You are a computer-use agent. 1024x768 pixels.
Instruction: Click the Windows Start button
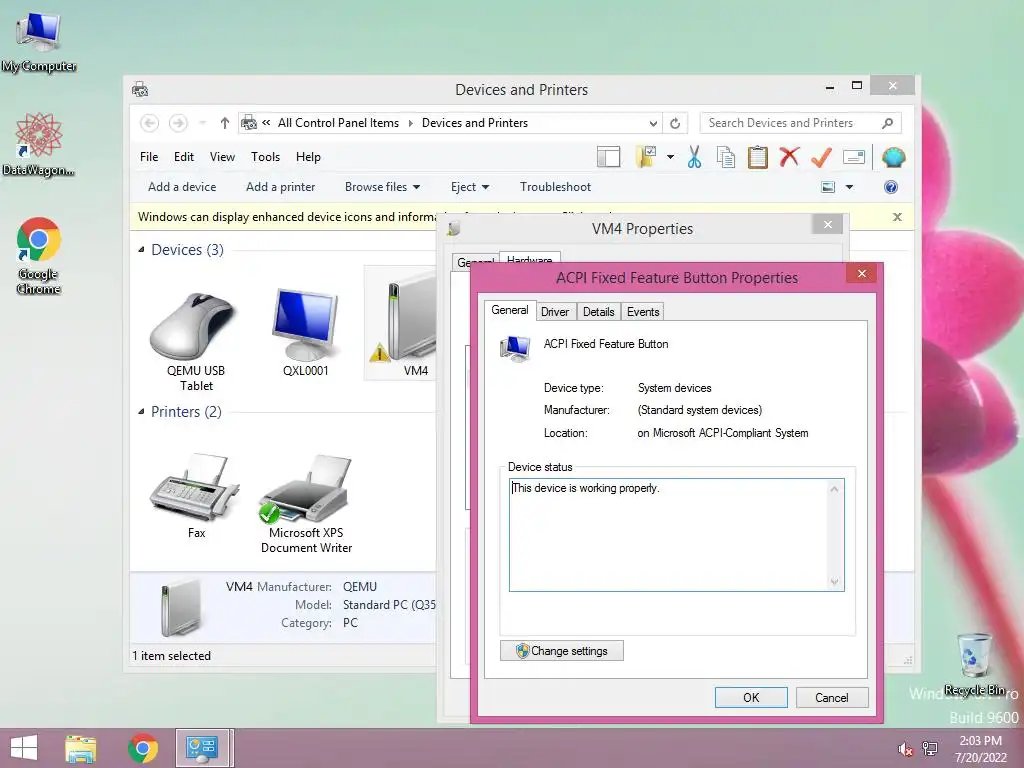tap(24, 748)
